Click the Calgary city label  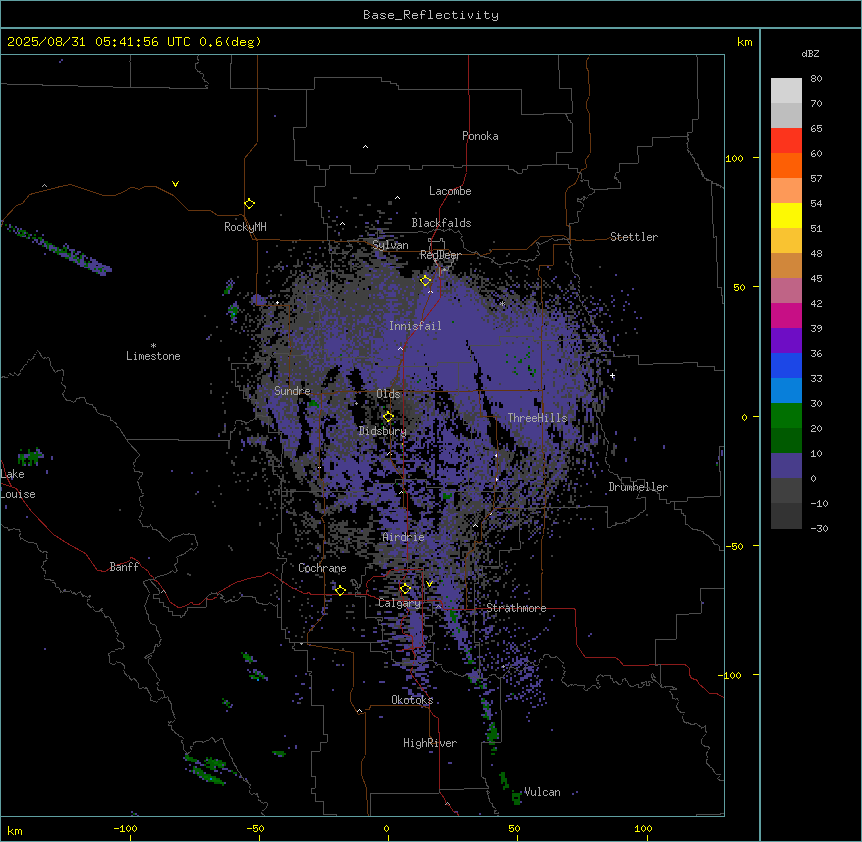point(399,603)
